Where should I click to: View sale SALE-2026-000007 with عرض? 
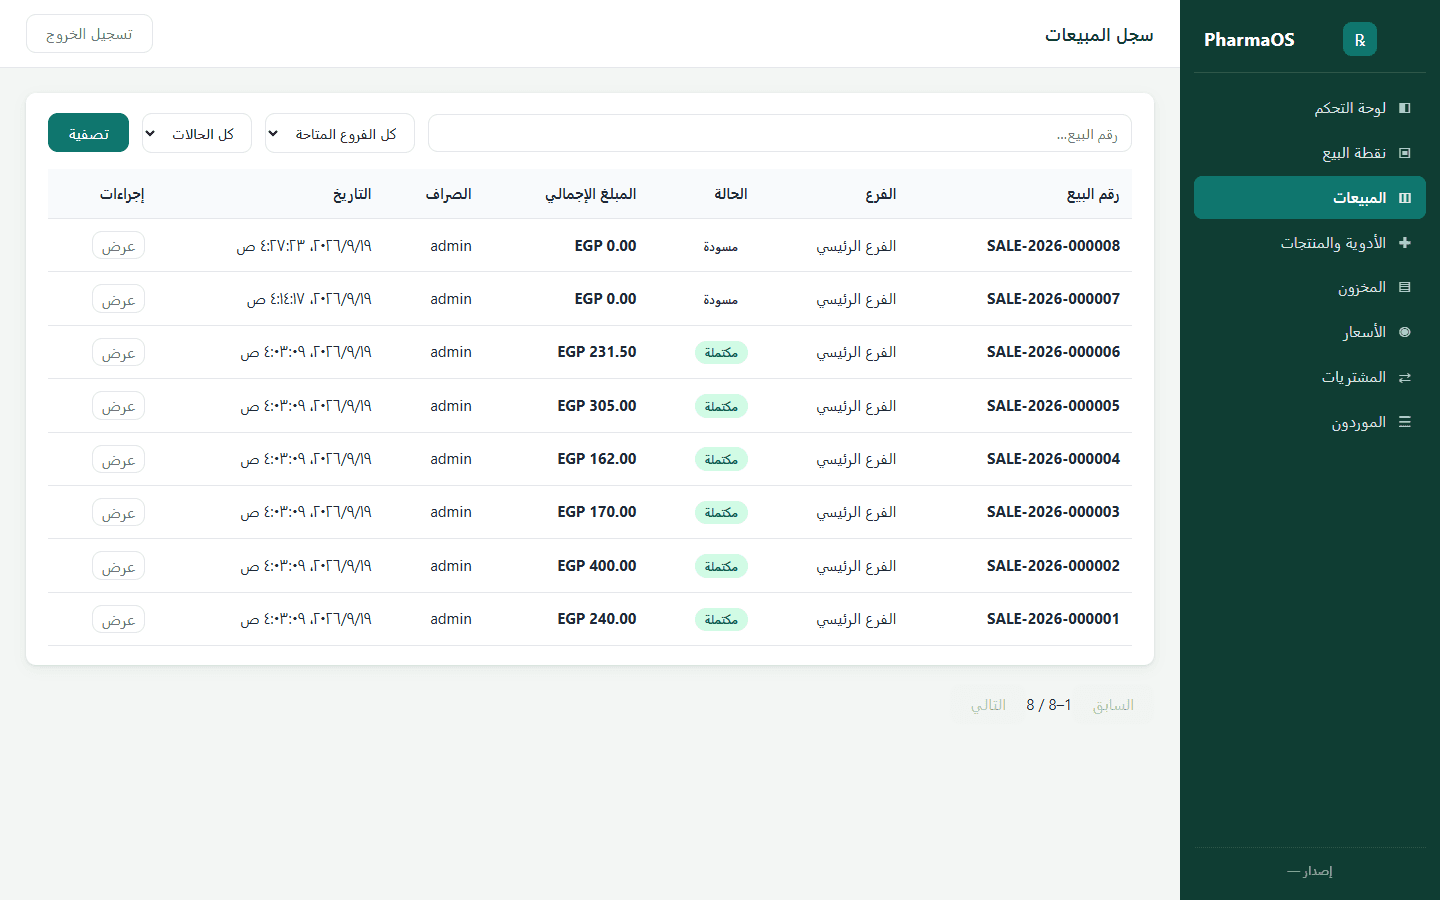[x=118, y=299]
